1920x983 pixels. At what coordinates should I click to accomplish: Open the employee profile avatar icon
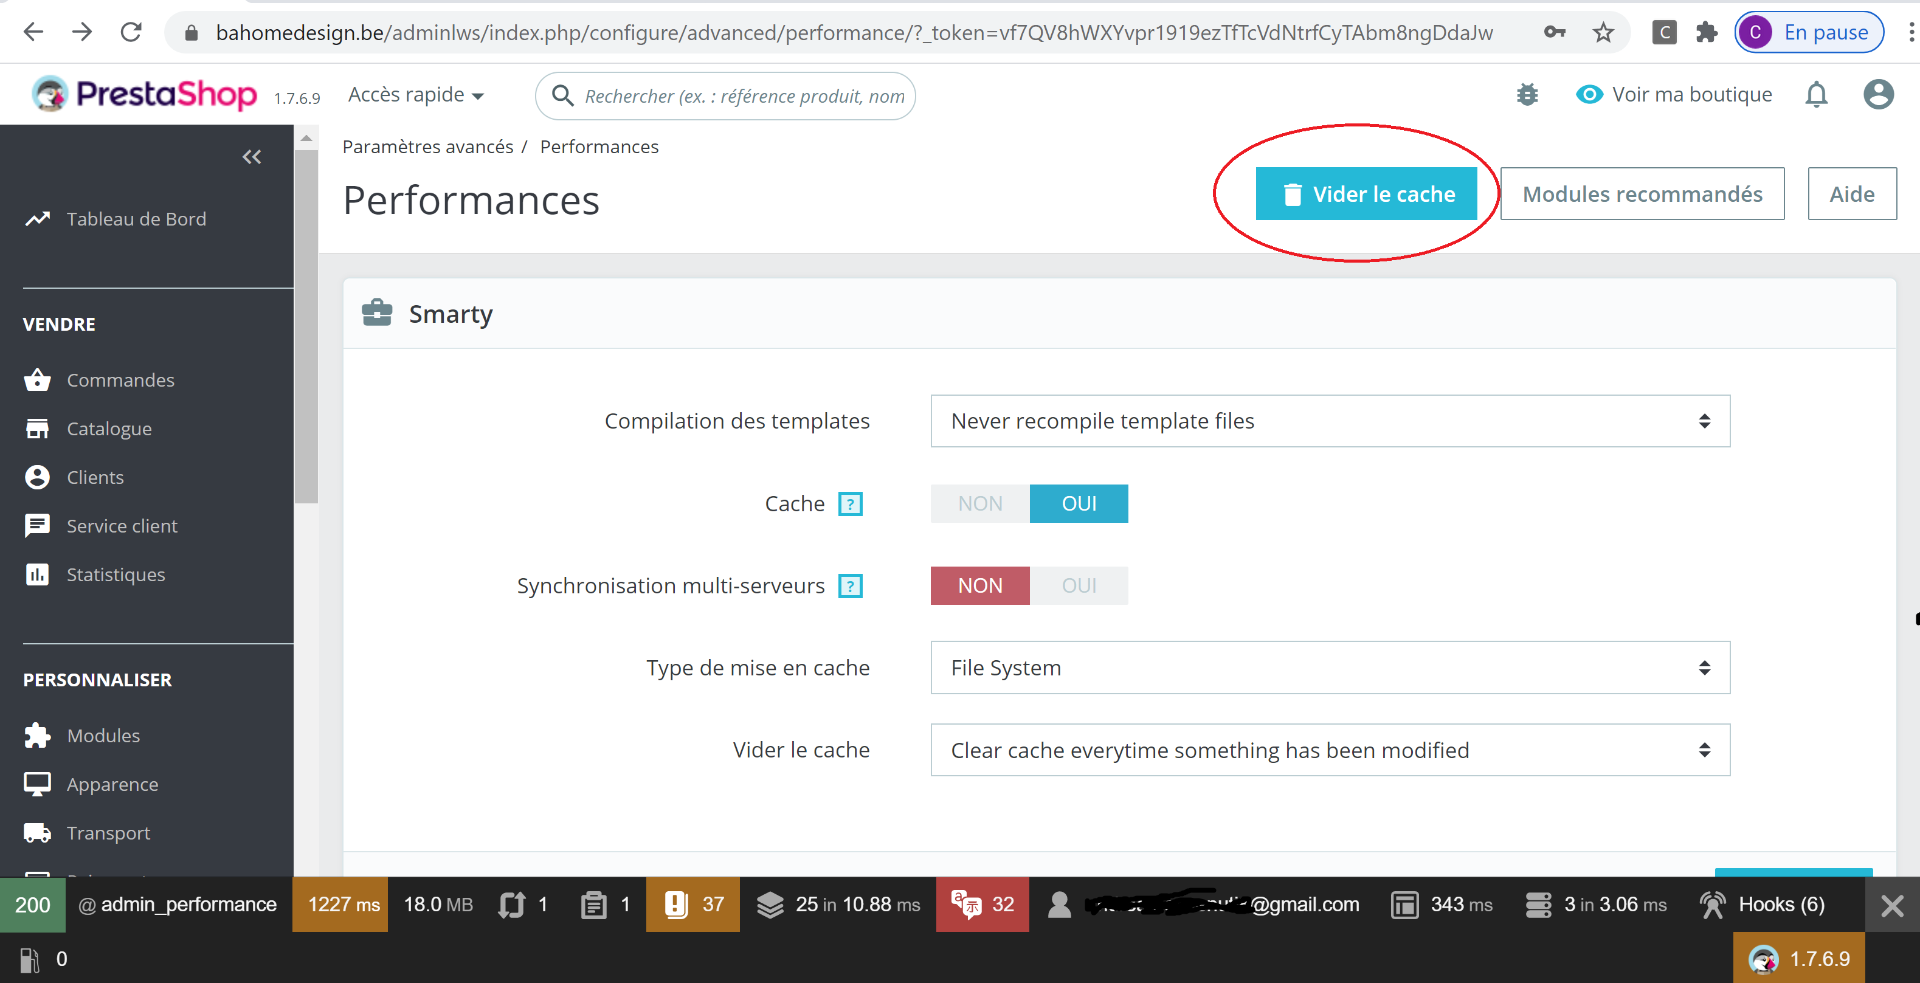(1879, 94)
